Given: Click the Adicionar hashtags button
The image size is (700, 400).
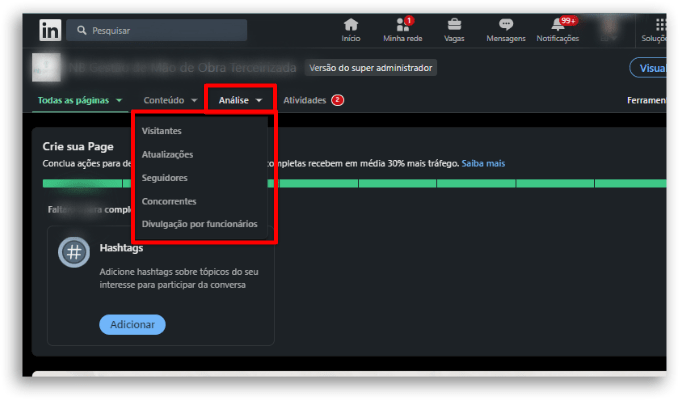Looking at the screenshot, I should (x=132, y=325).
